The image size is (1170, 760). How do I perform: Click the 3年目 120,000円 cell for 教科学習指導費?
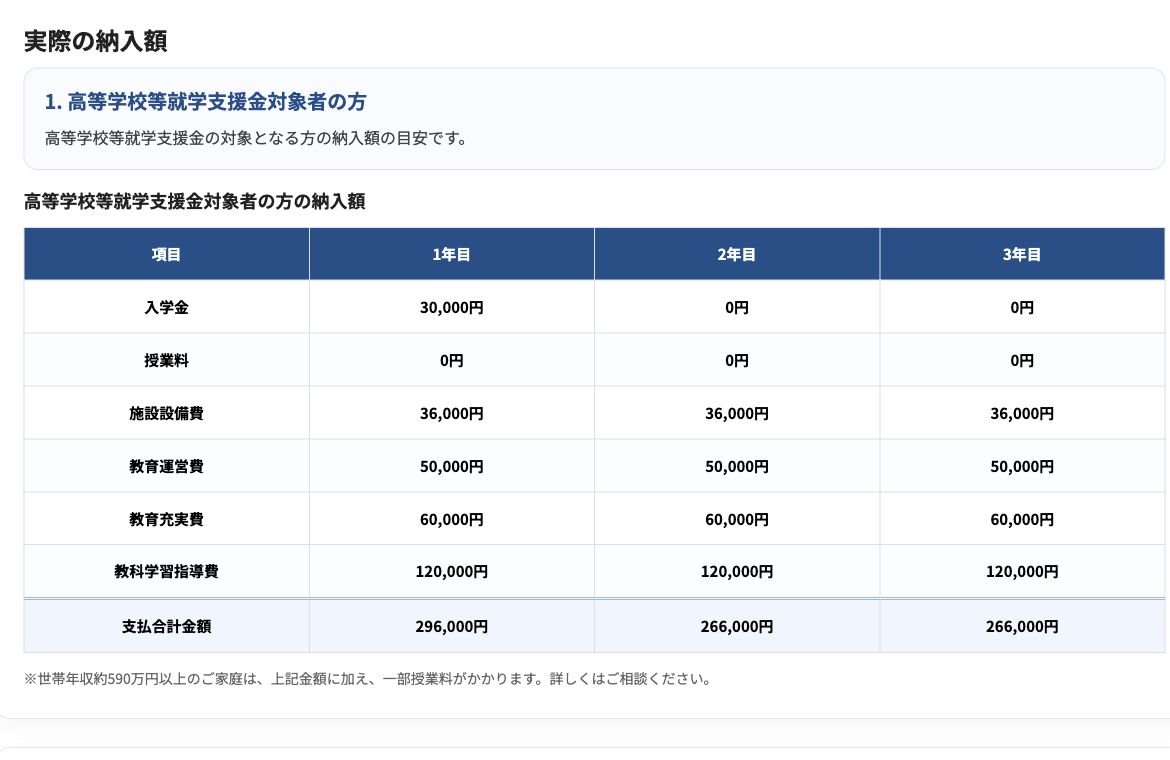(x=1022, y=571)
